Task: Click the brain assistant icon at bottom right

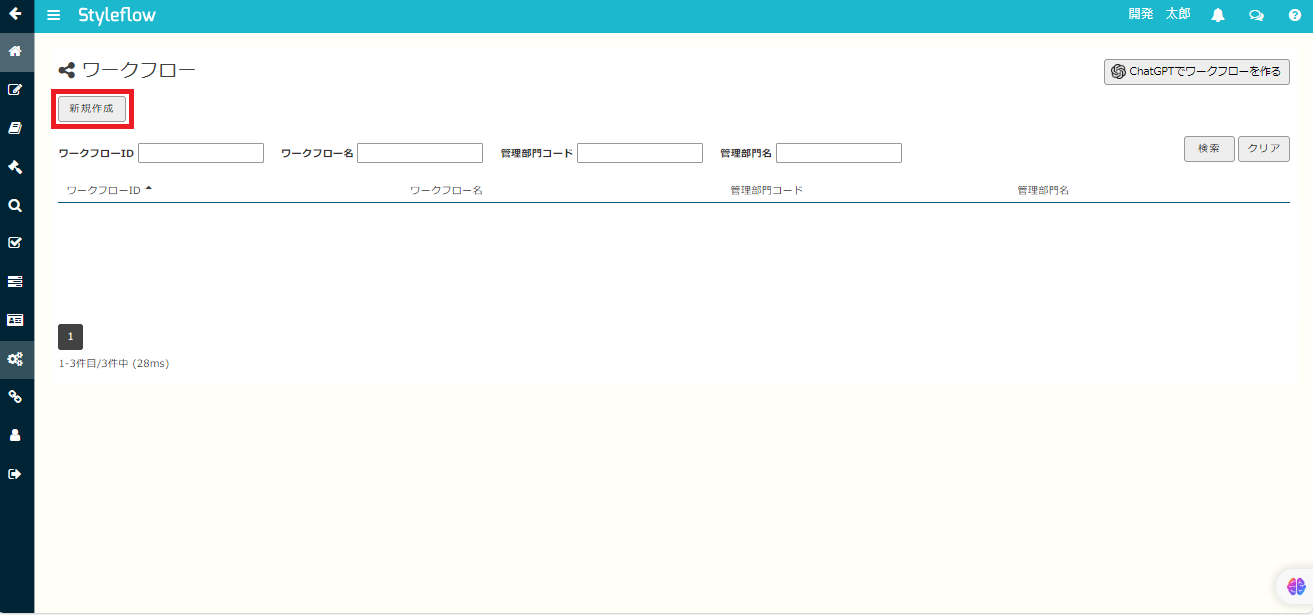Action: click(x=1296, y=587)
